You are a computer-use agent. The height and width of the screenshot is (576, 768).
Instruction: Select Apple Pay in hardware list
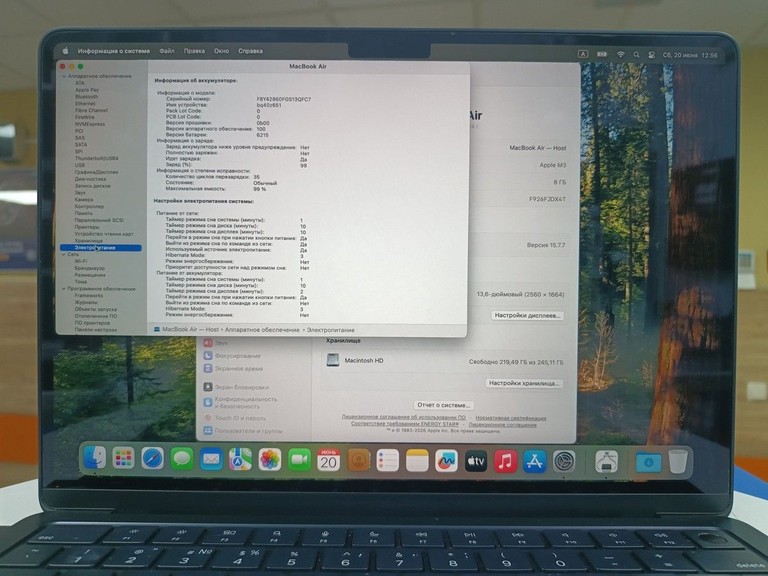pos(87,90)
